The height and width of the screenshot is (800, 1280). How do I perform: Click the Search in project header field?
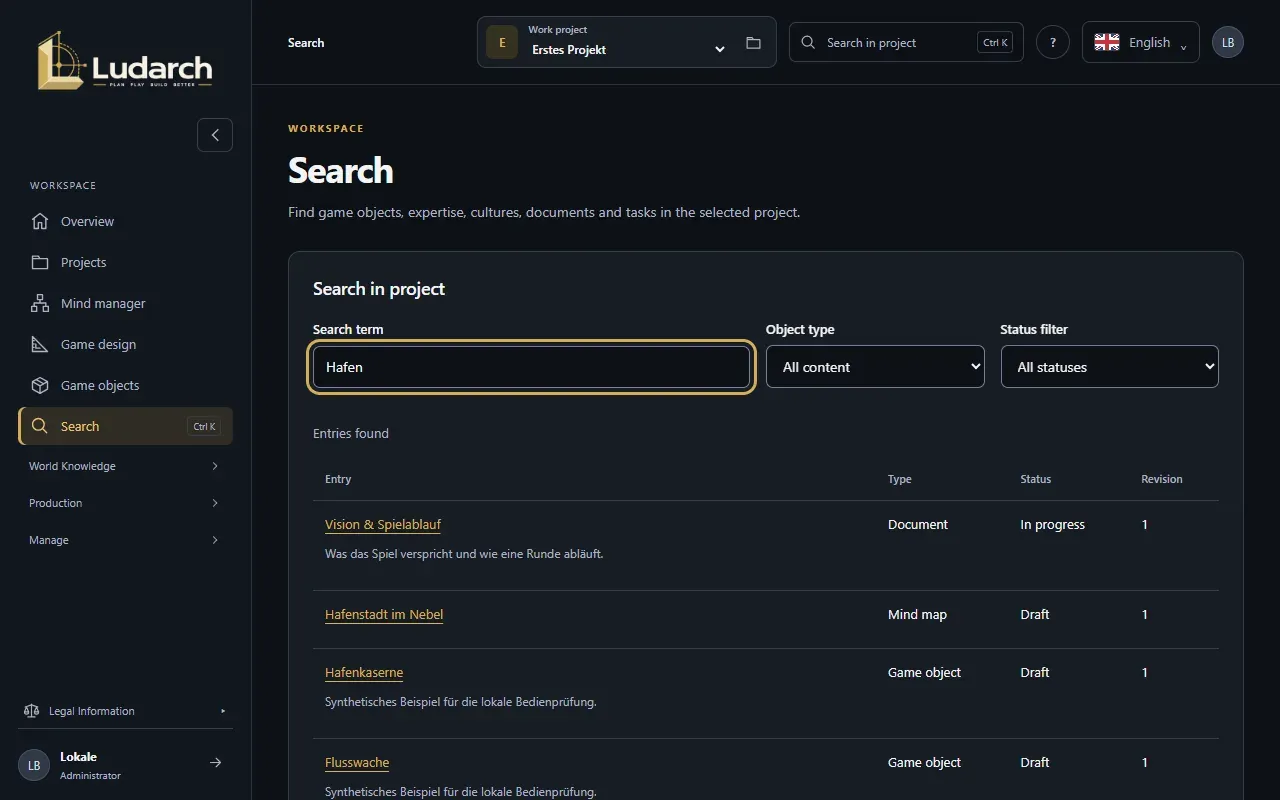(906, 42)
